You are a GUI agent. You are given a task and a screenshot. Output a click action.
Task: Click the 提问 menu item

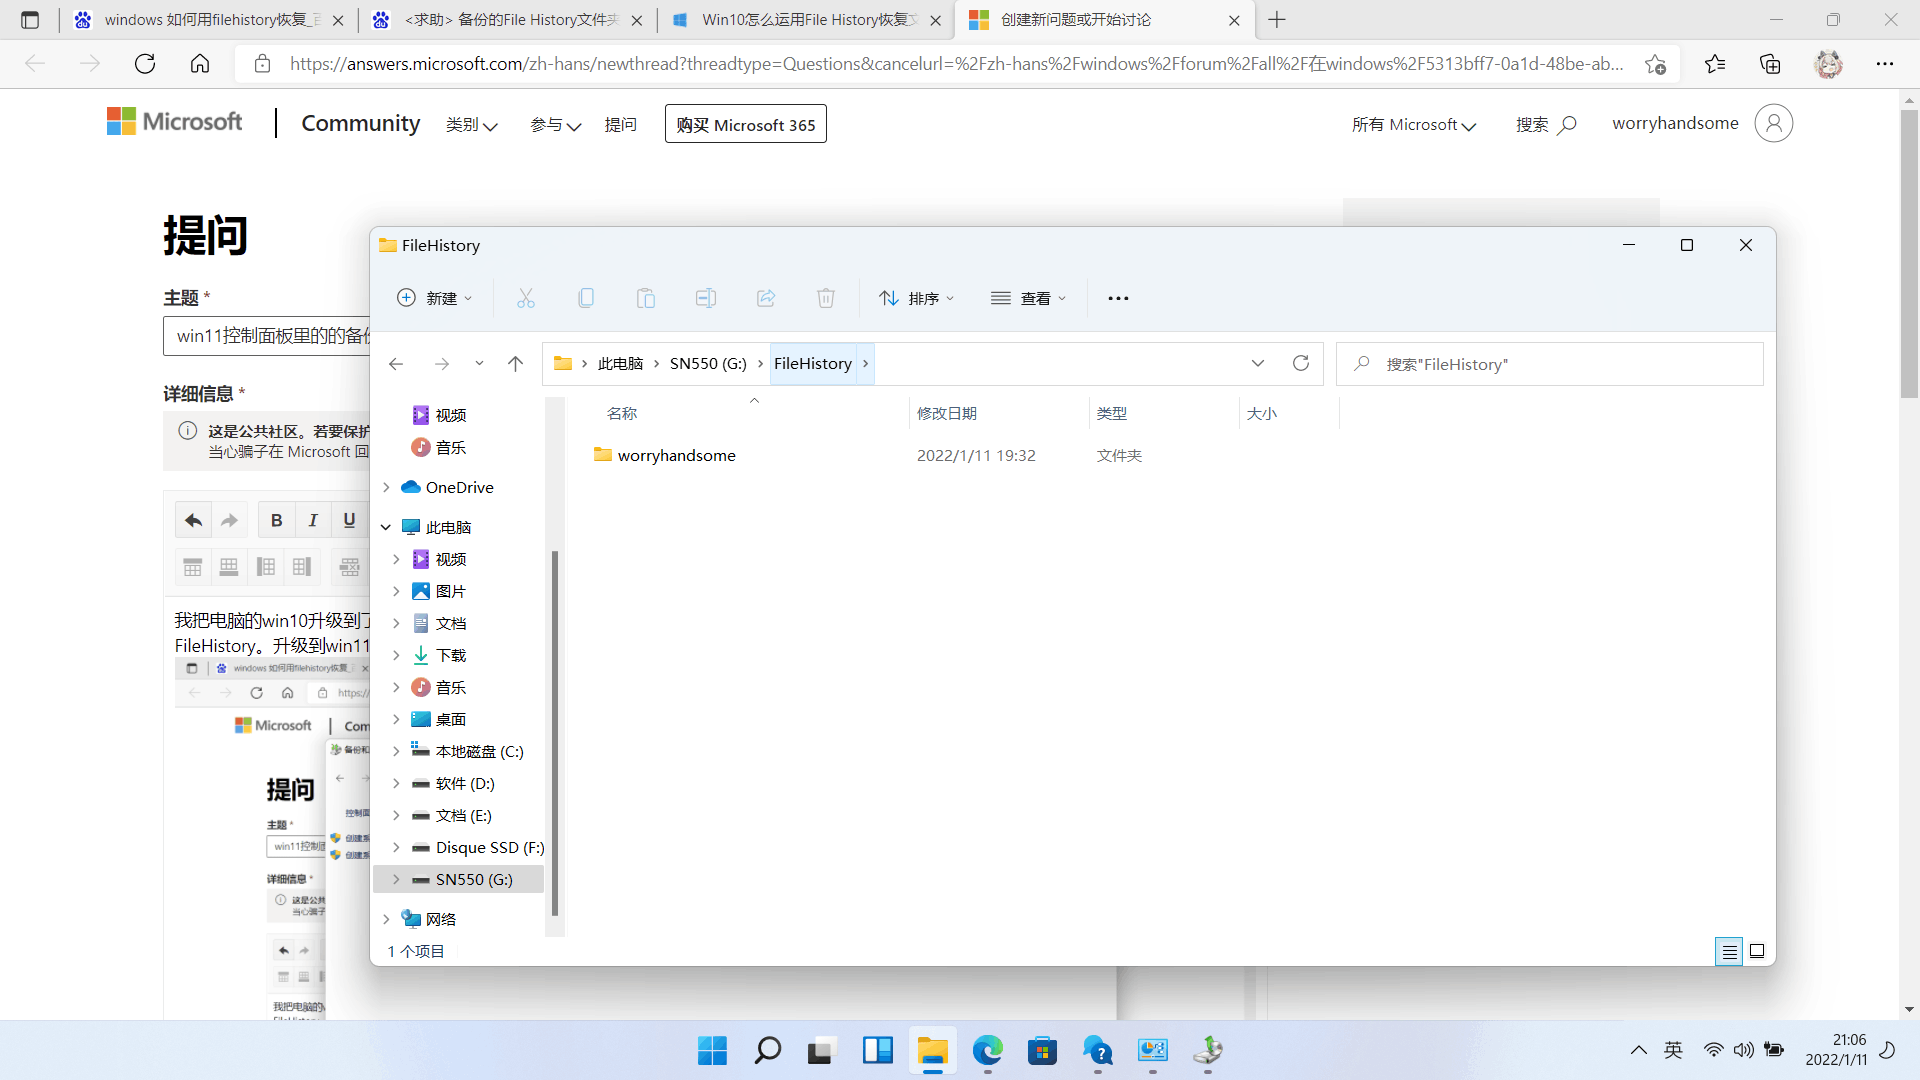pyautogui.click(x=621, y=124)
